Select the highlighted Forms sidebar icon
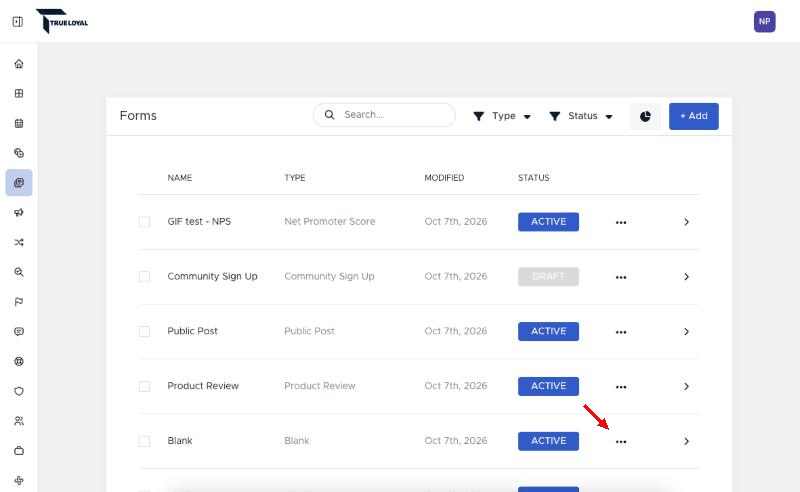Screen dimensions: 800x492 tap(19, 183)
